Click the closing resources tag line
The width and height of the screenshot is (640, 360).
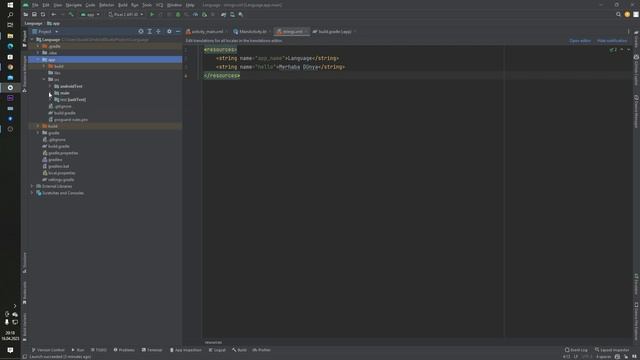[x=222, y=76]
